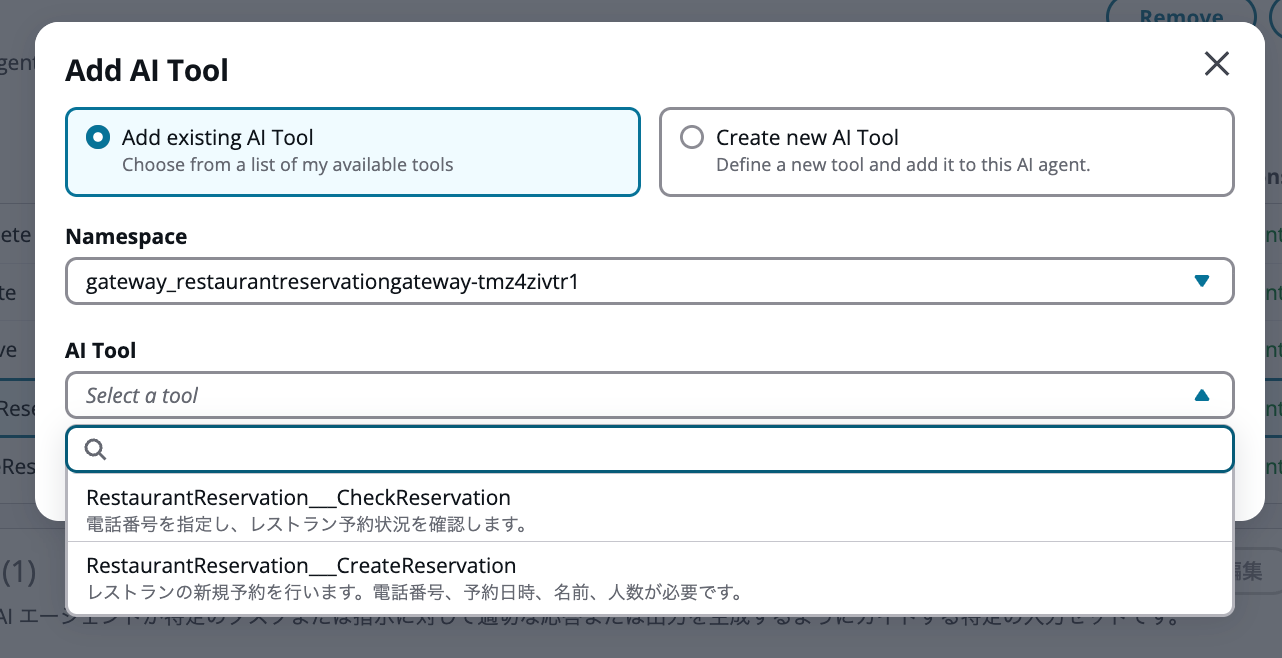Open the "Select a tool" dropdown
Image resolution: width=1282 pixels, height=658 pixels.
pos(649,394)
